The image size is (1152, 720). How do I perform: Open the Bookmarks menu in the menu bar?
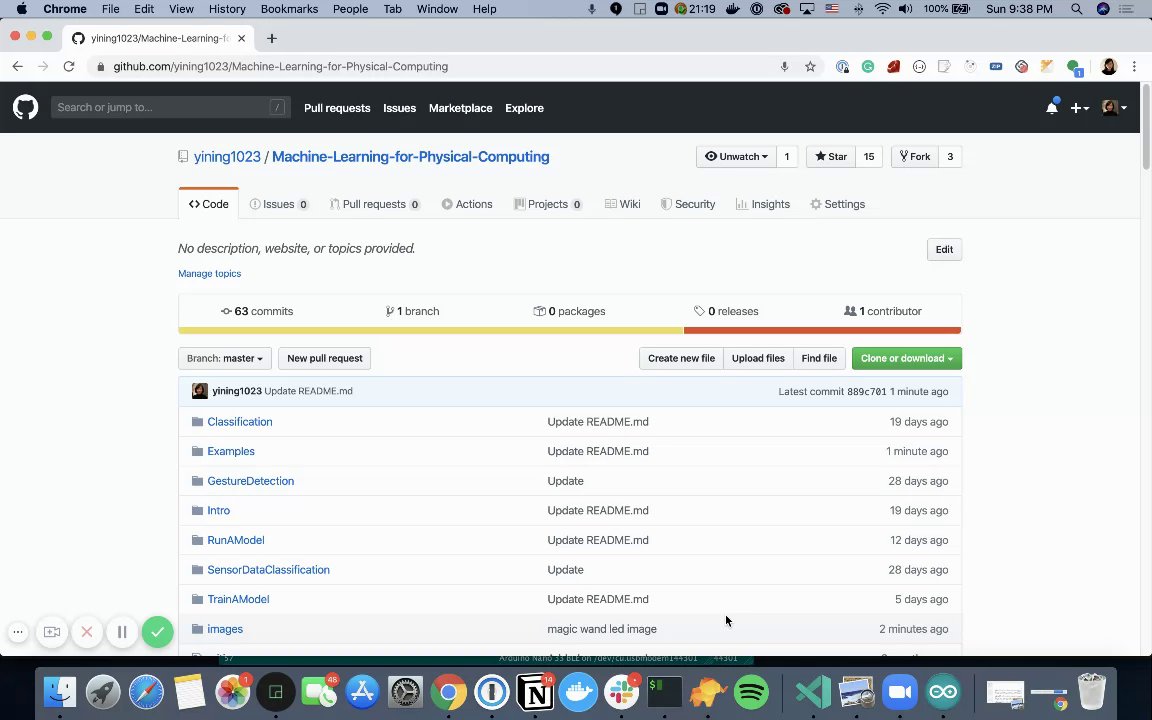[289, 9]
